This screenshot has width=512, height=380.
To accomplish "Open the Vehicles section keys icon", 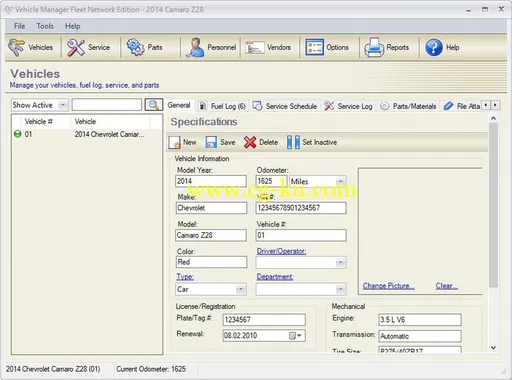I will 16,47.
